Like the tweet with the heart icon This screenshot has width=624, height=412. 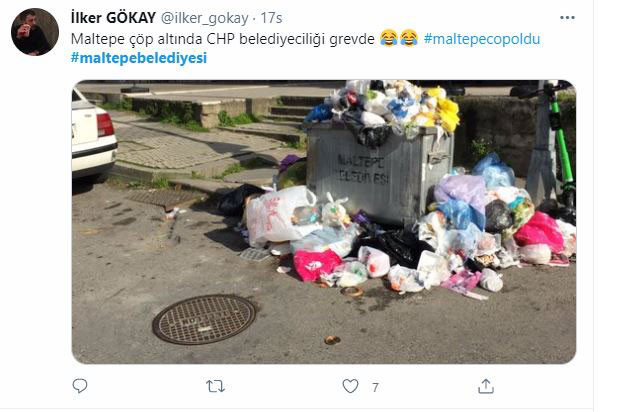coord(350,386)
